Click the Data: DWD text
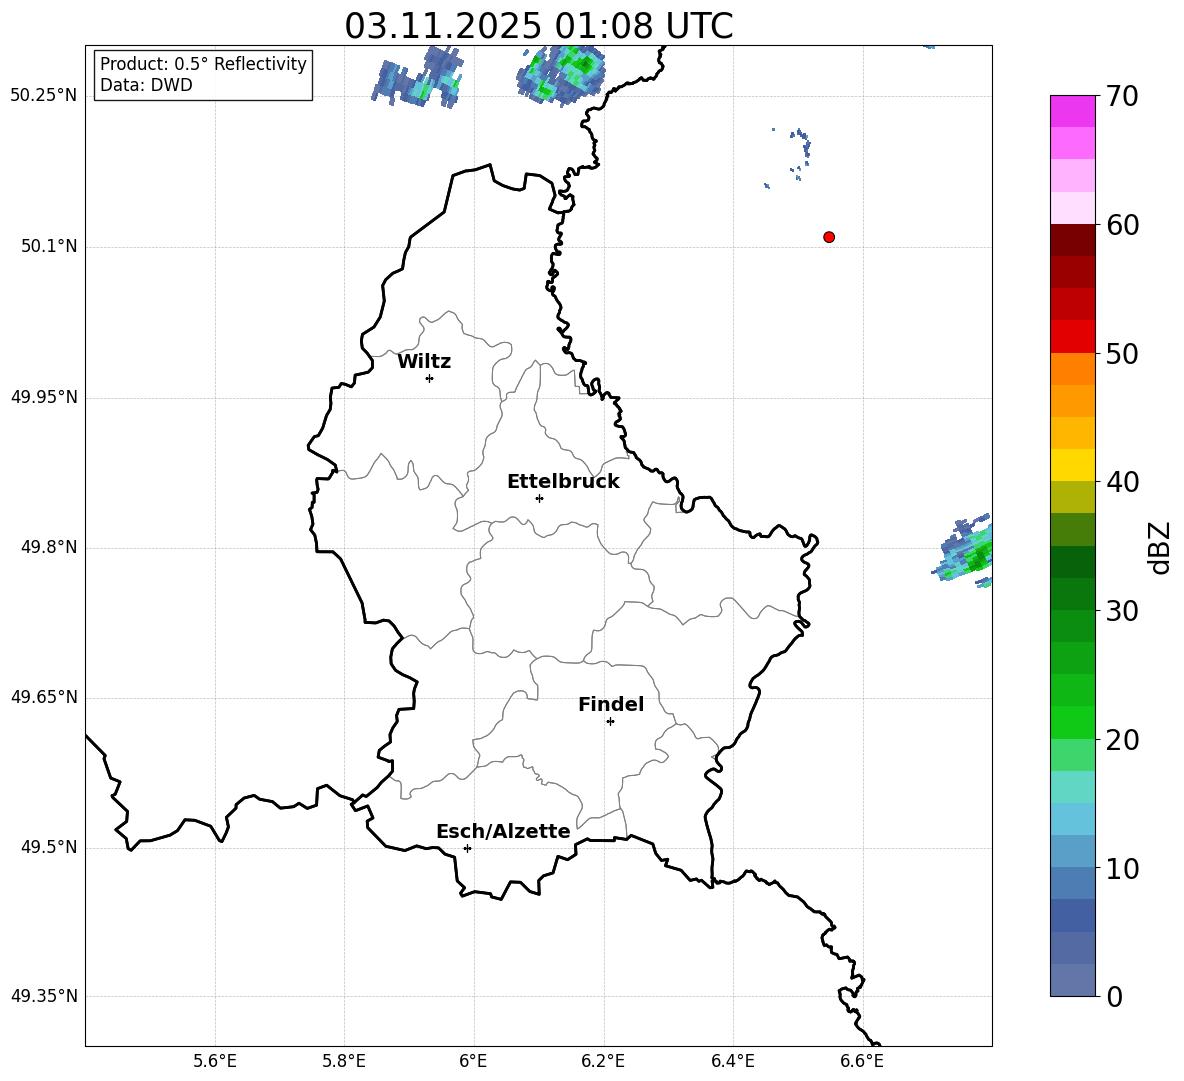The image size is (1184, 1081). pyautogui.click(x=146, y=85)
